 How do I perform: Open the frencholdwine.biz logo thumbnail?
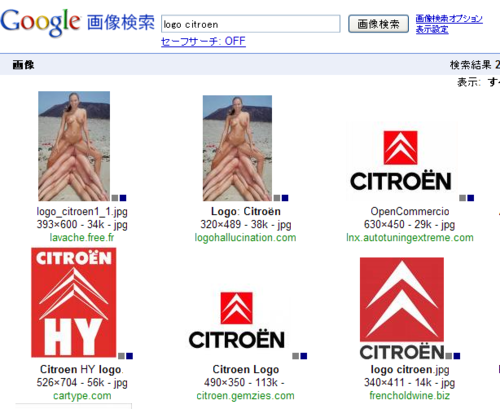click(402, 308)
